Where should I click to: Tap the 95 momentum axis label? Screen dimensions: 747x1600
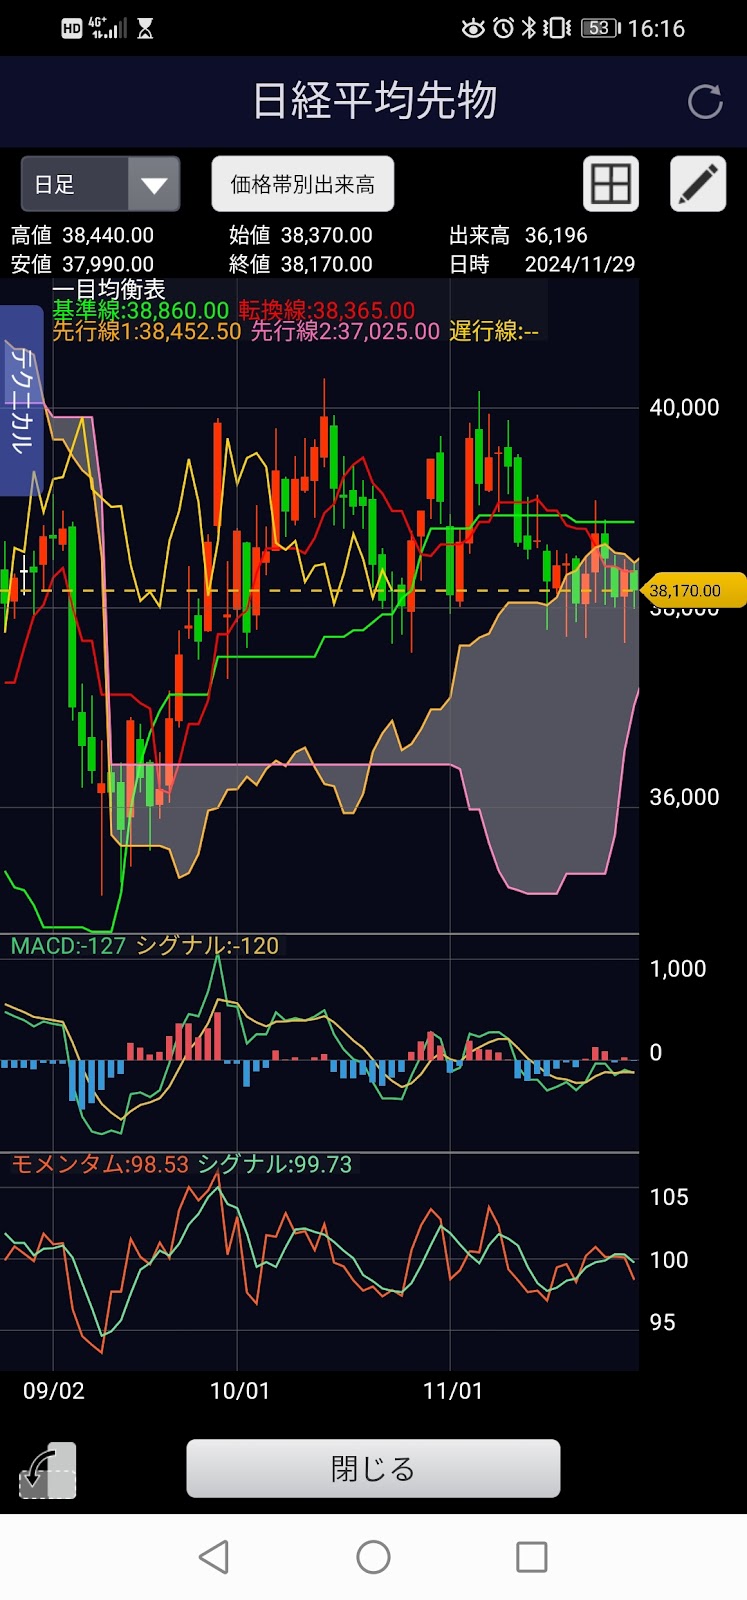coord(662,1322)
